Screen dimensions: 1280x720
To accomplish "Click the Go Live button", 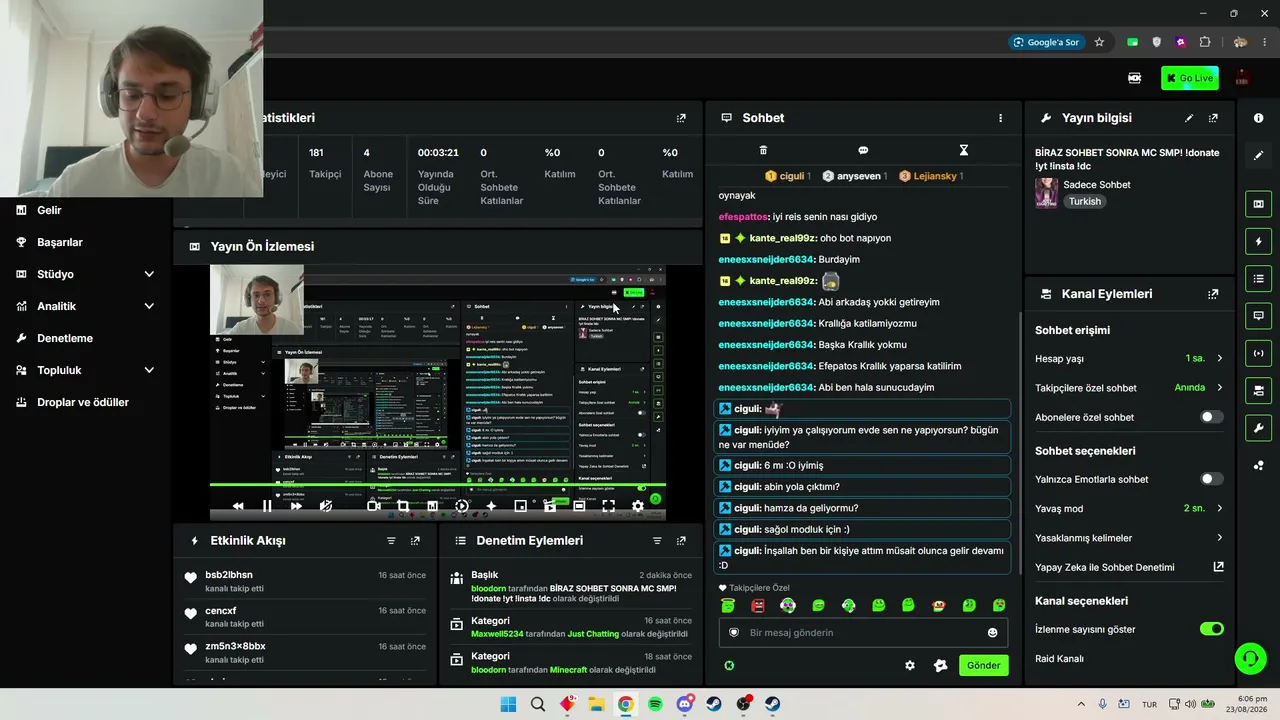I will (x=1190, y=78).
